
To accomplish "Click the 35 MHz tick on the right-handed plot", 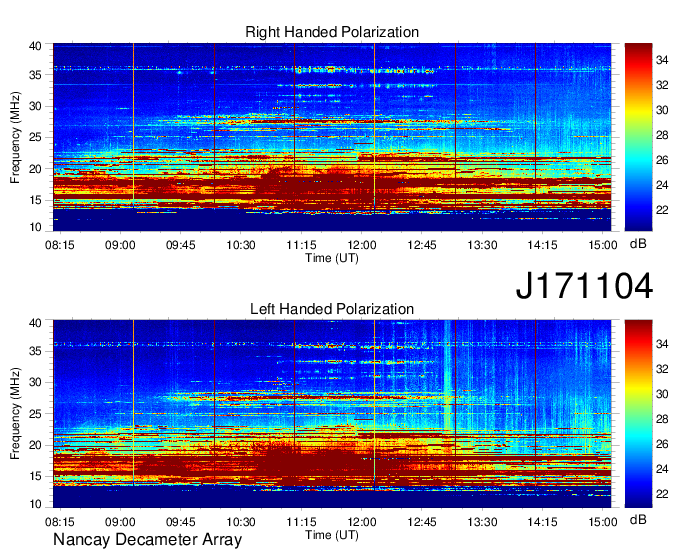I will click(x=35, y=75).
